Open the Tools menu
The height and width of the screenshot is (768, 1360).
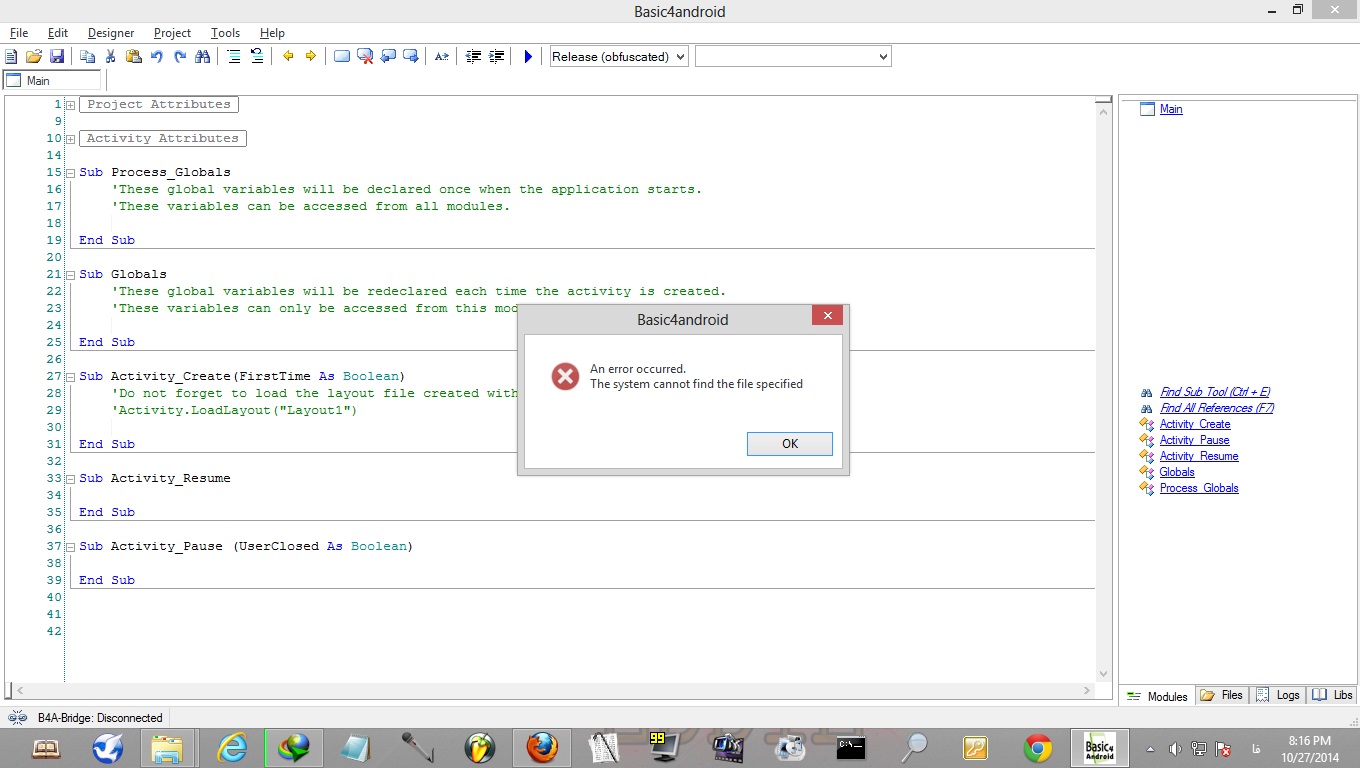225,33
